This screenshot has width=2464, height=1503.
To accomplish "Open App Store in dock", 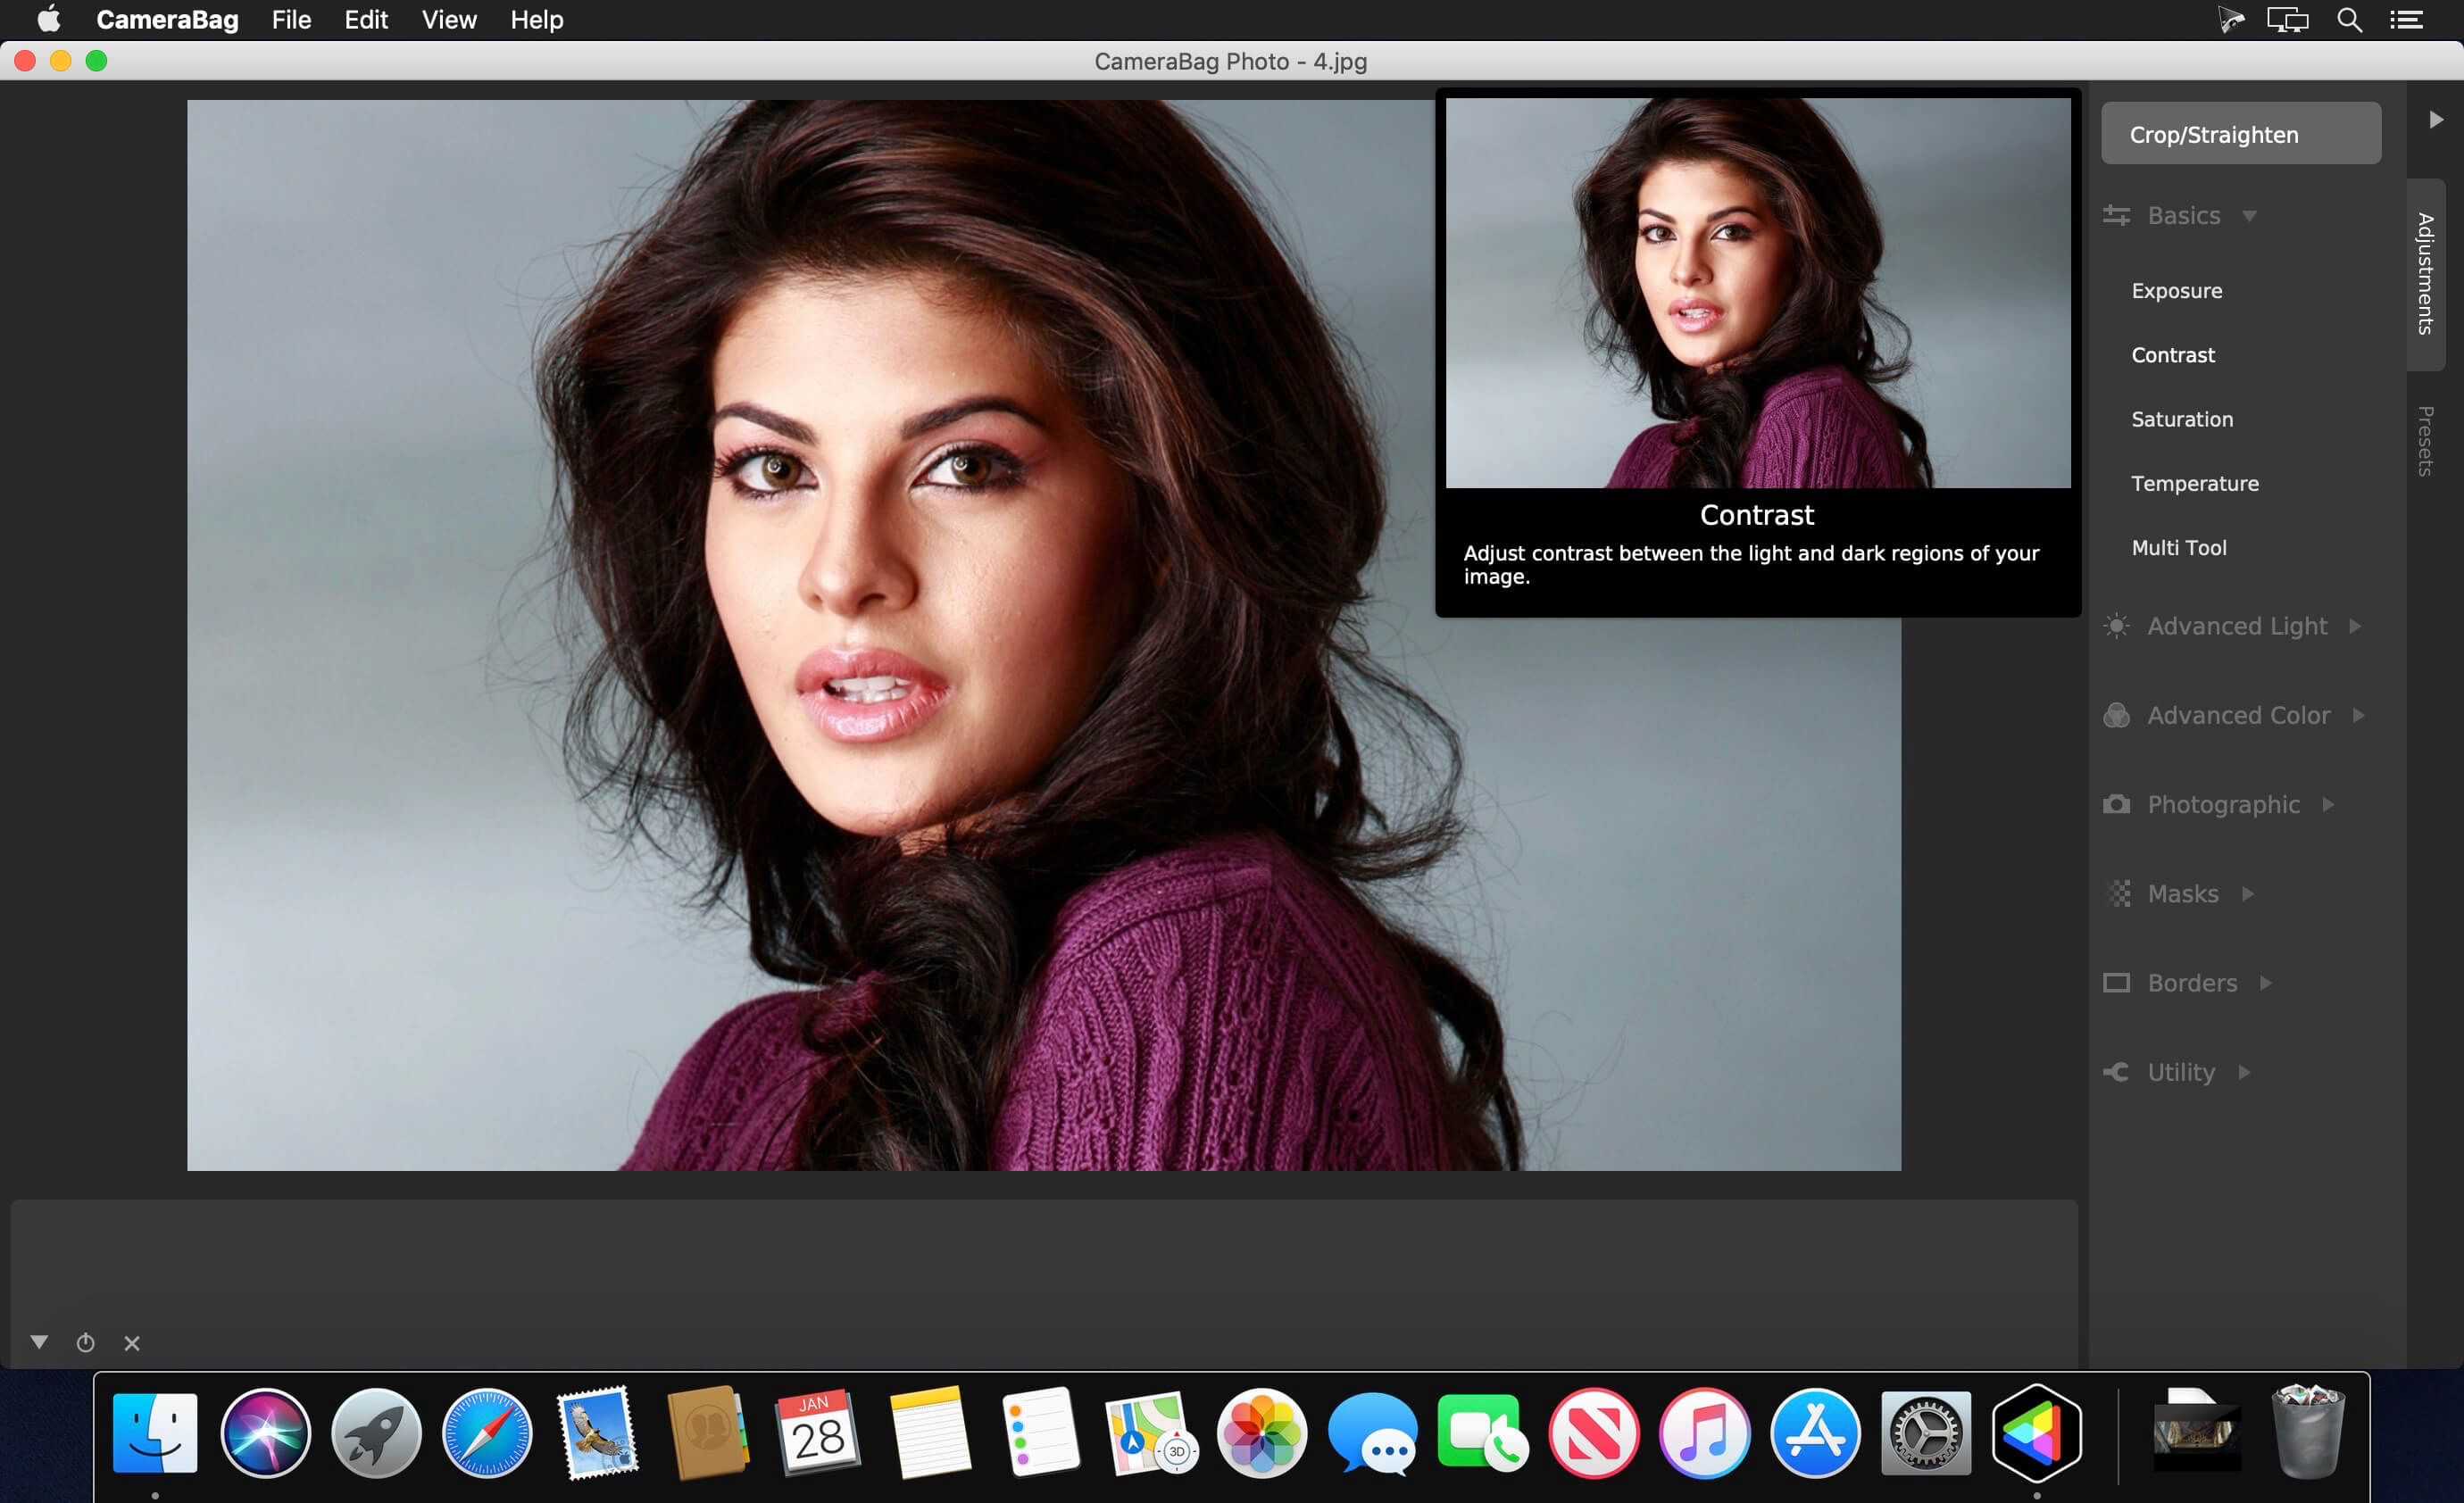I will coord(1815,1432).
